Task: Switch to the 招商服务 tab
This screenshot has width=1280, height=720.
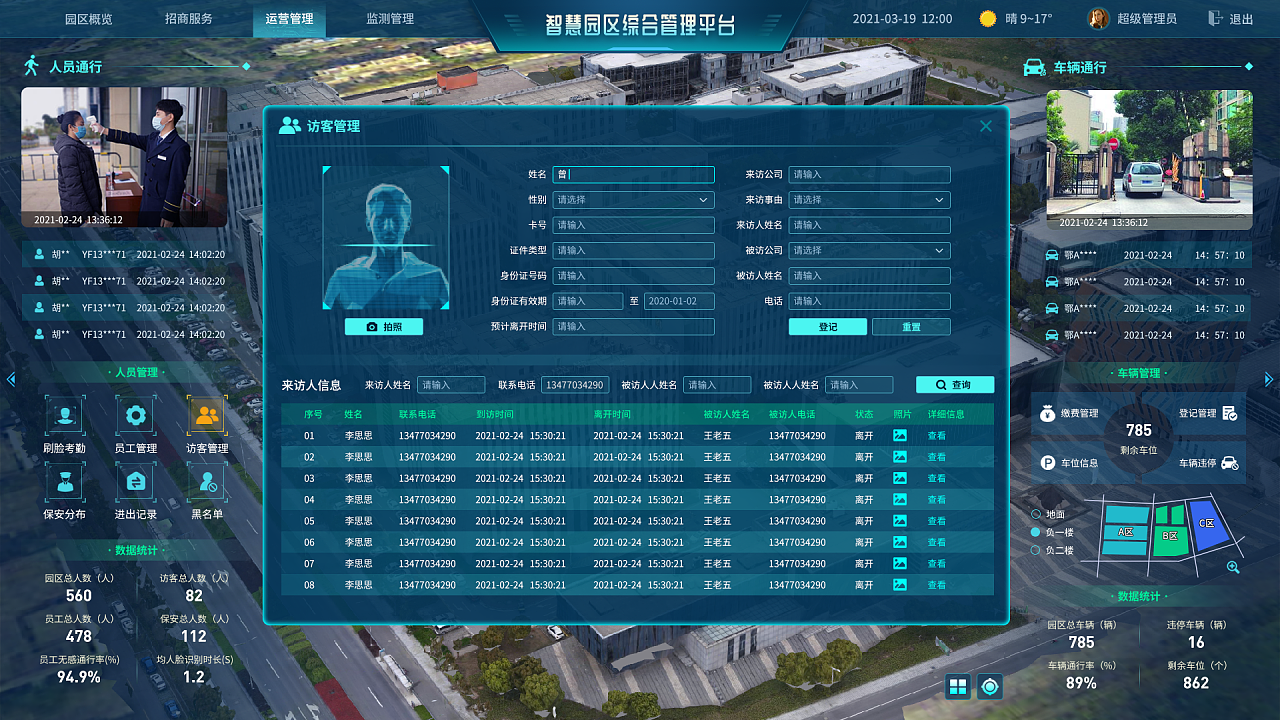Action: (x=188, y=19)
